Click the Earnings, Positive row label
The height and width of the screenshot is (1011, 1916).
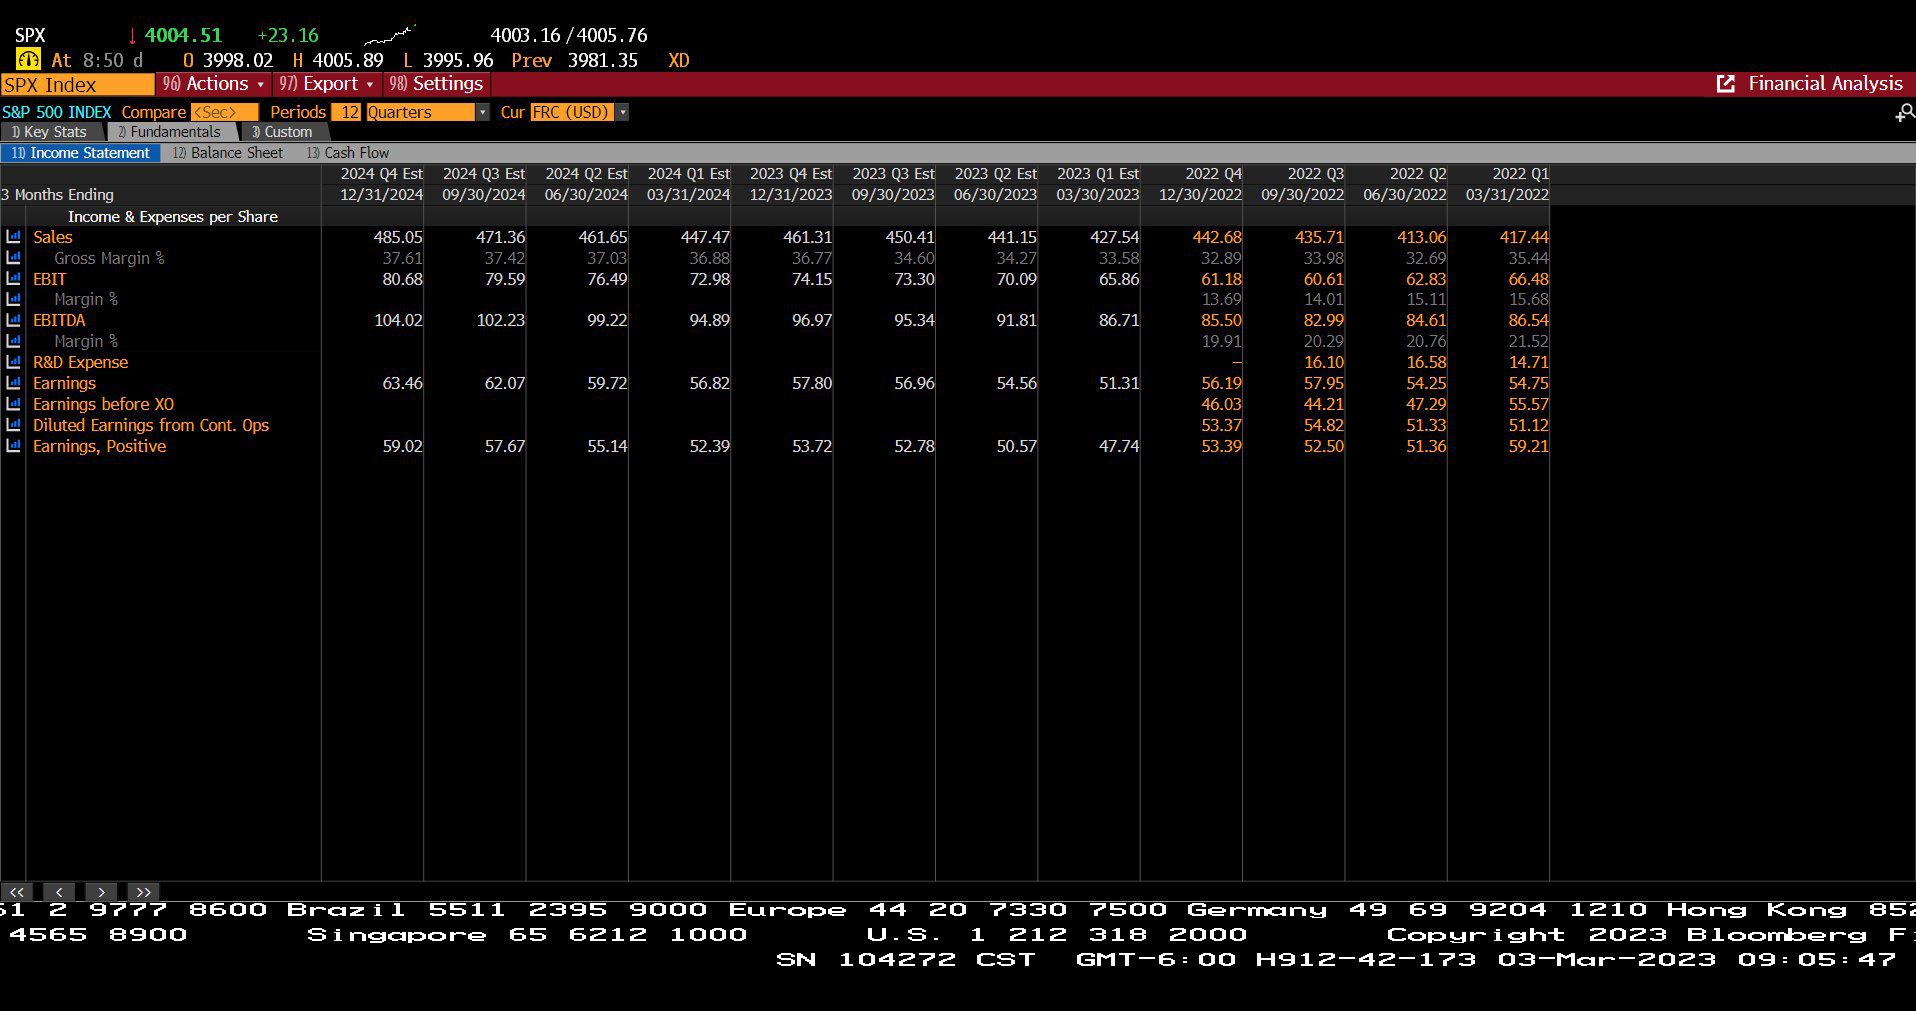click(99, 446)
